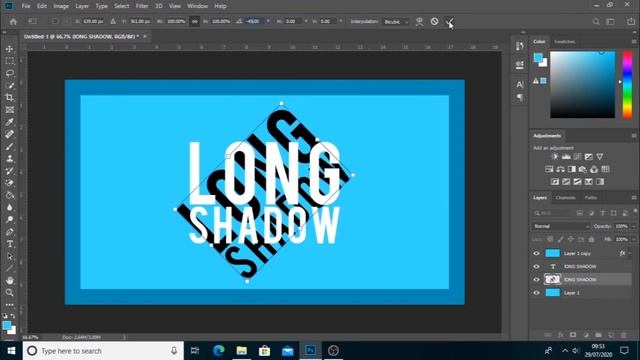640x360 pixels.
Task: Click the foreground color swatch in Color panel
Action: tap(538, 58)
